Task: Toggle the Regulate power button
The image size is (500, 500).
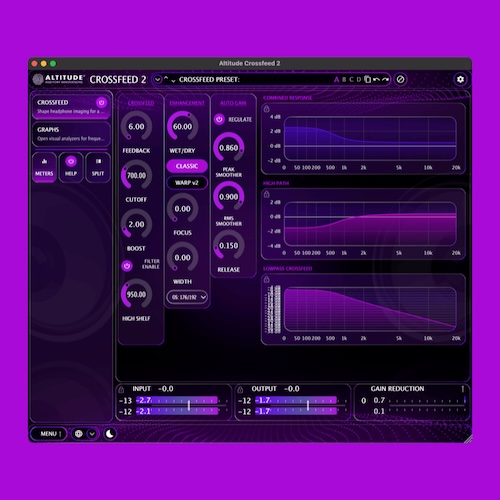Action: click(219, 119)
